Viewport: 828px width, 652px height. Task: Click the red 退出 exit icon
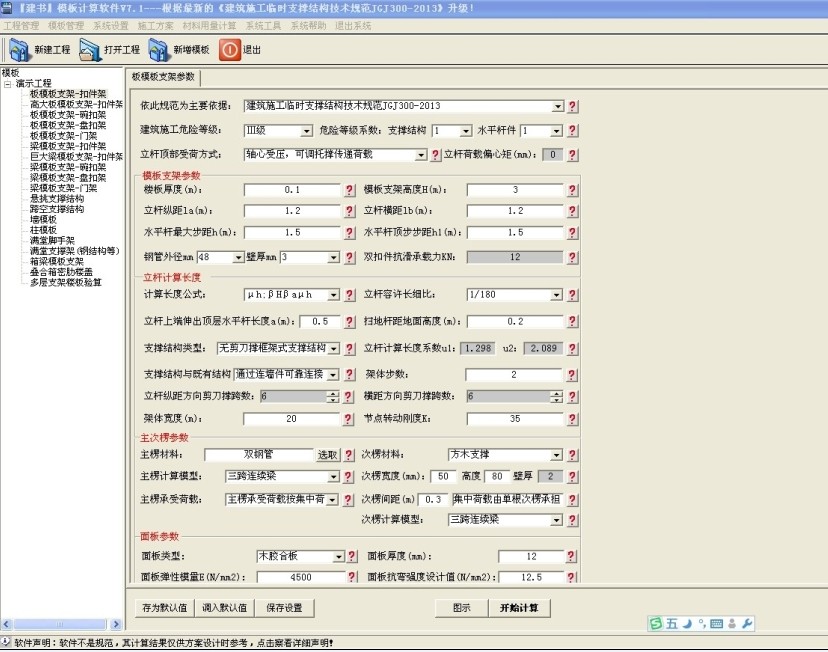tap(230, 50)
